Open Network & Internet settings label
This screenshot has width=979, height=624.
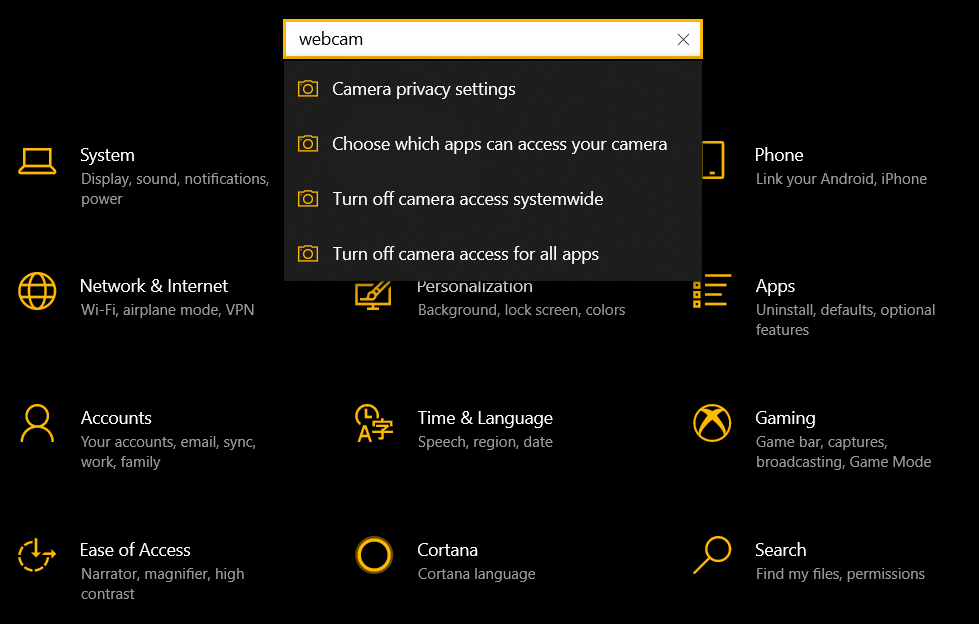pos(154,286)
